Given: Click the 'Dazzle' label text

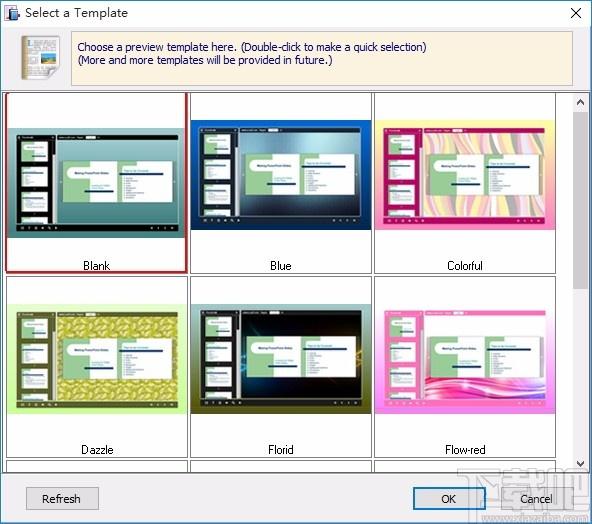Looking at the screenshot, I should 97,450.
